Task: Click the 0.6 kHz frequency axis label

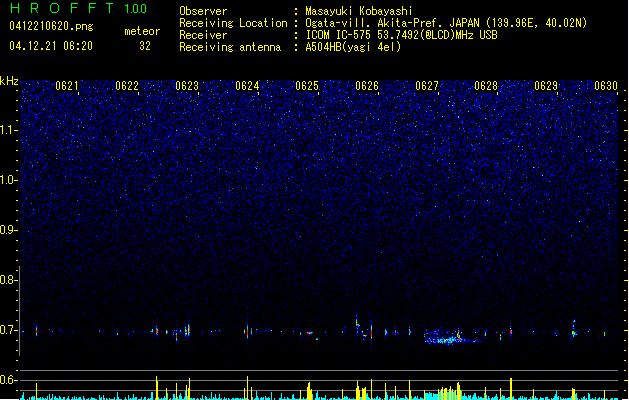Action: [8, 380]
